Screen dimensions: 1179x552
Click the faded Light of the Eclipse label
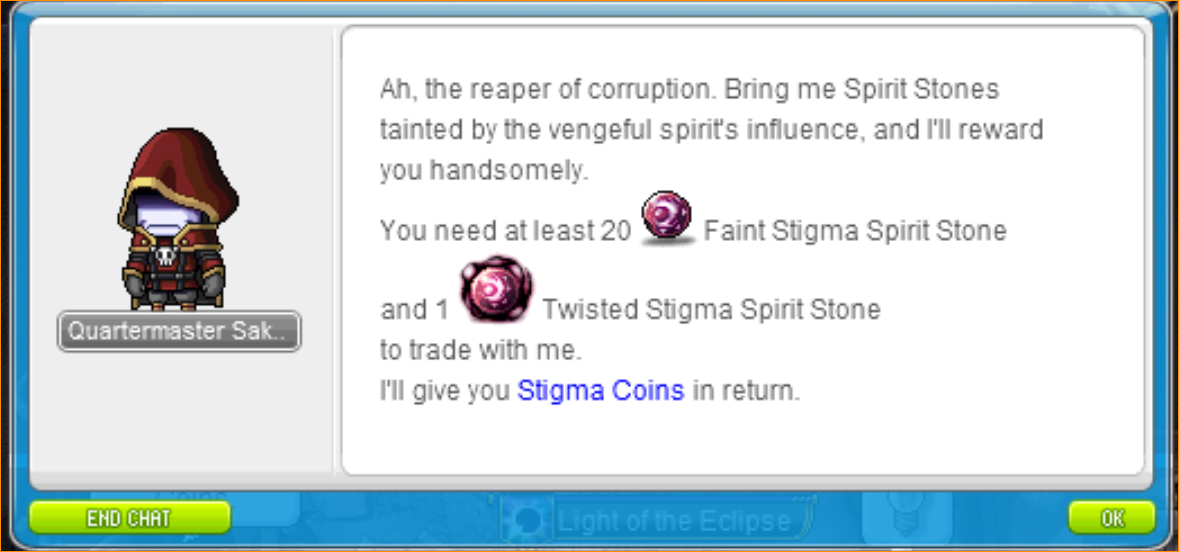click(673, 520)
